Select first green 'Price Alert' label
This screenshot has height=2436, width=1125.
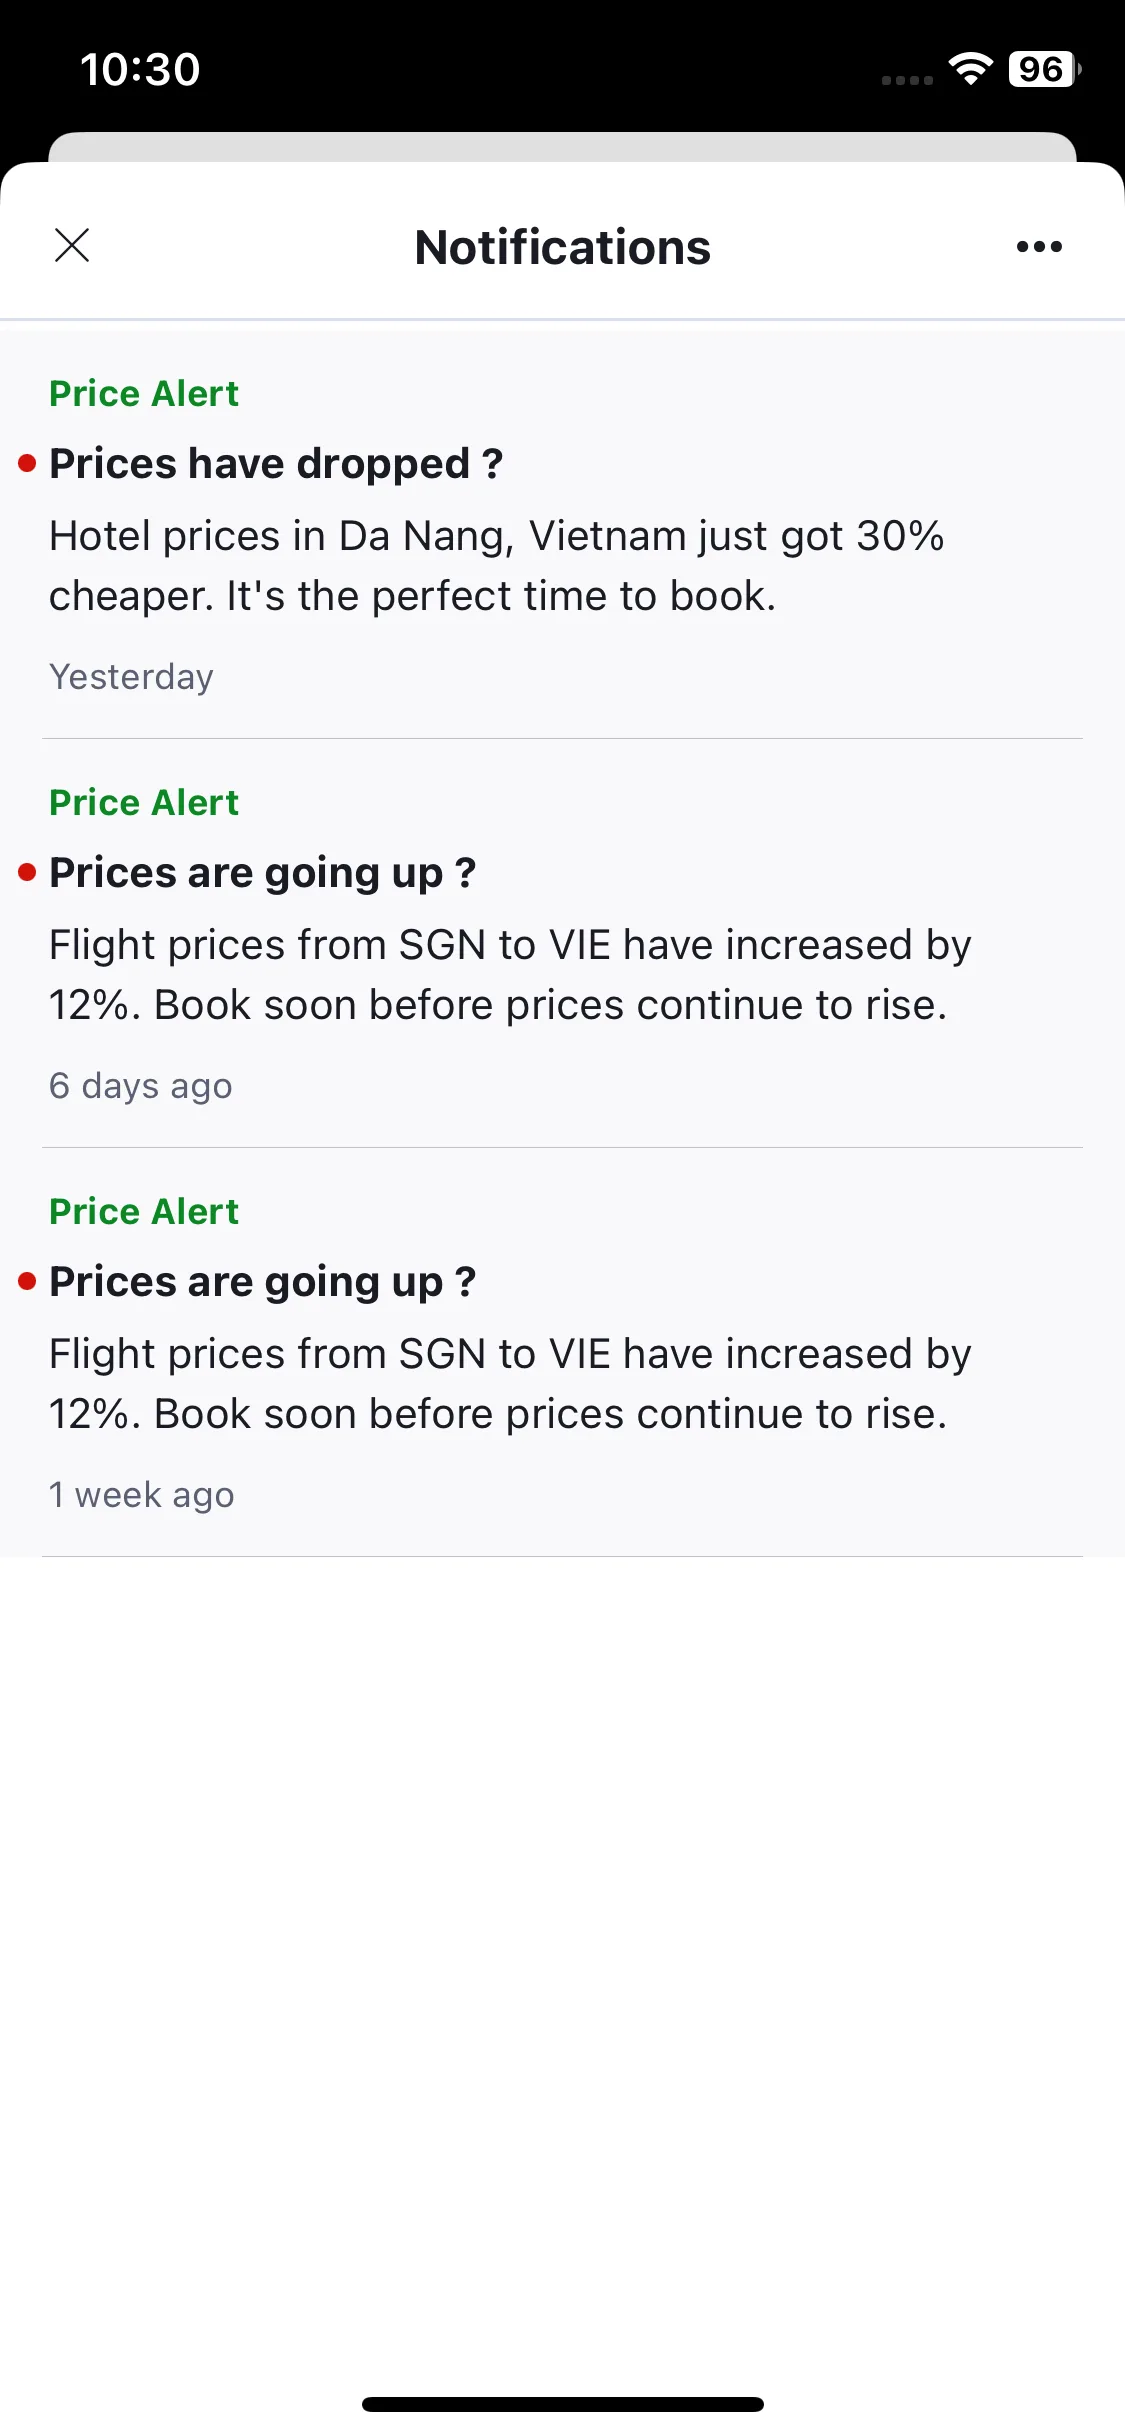[144, 393]
